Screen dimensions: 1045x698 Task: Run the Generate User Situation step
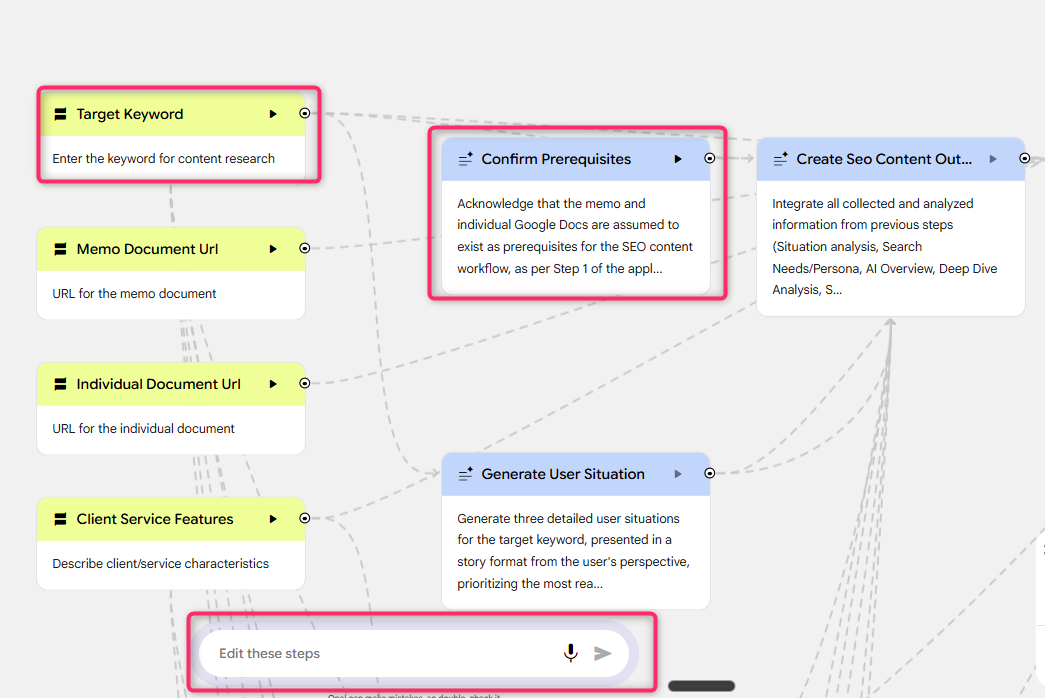678,474
